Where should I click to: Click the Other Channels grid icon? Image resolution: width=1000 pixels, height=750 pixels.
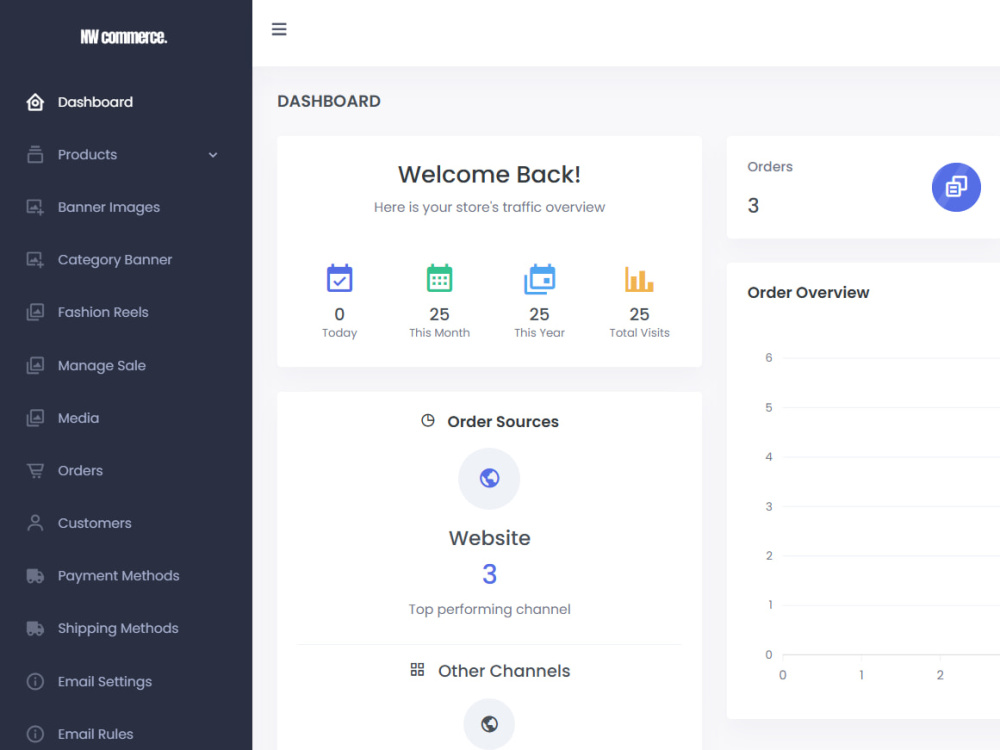pyautogui.click(x=417, y=670)
